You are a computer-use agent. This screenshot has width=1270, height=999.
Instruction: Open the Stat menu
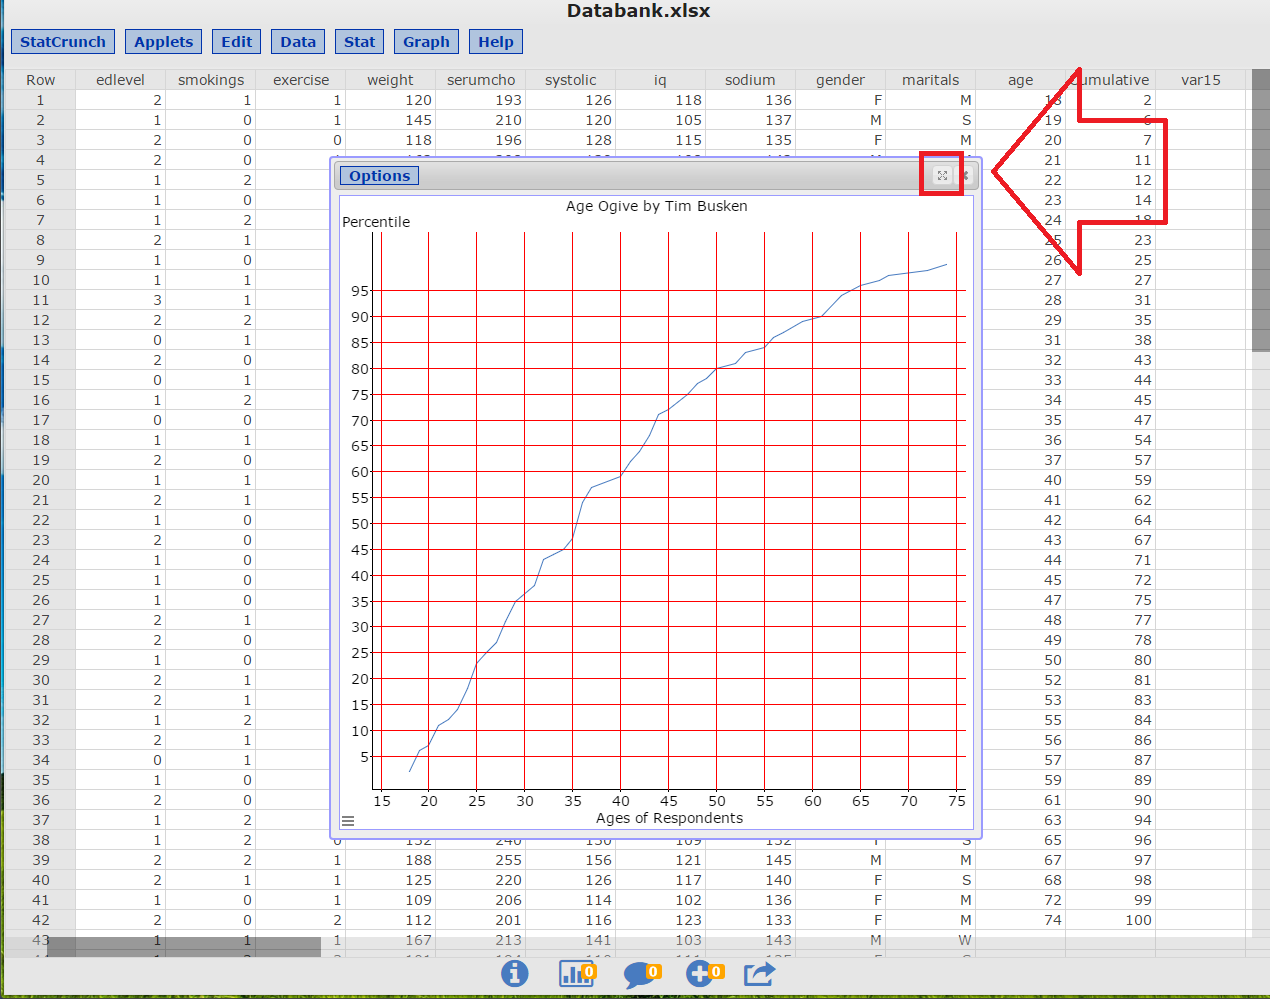pyautogui.click(x=360, y=42)
